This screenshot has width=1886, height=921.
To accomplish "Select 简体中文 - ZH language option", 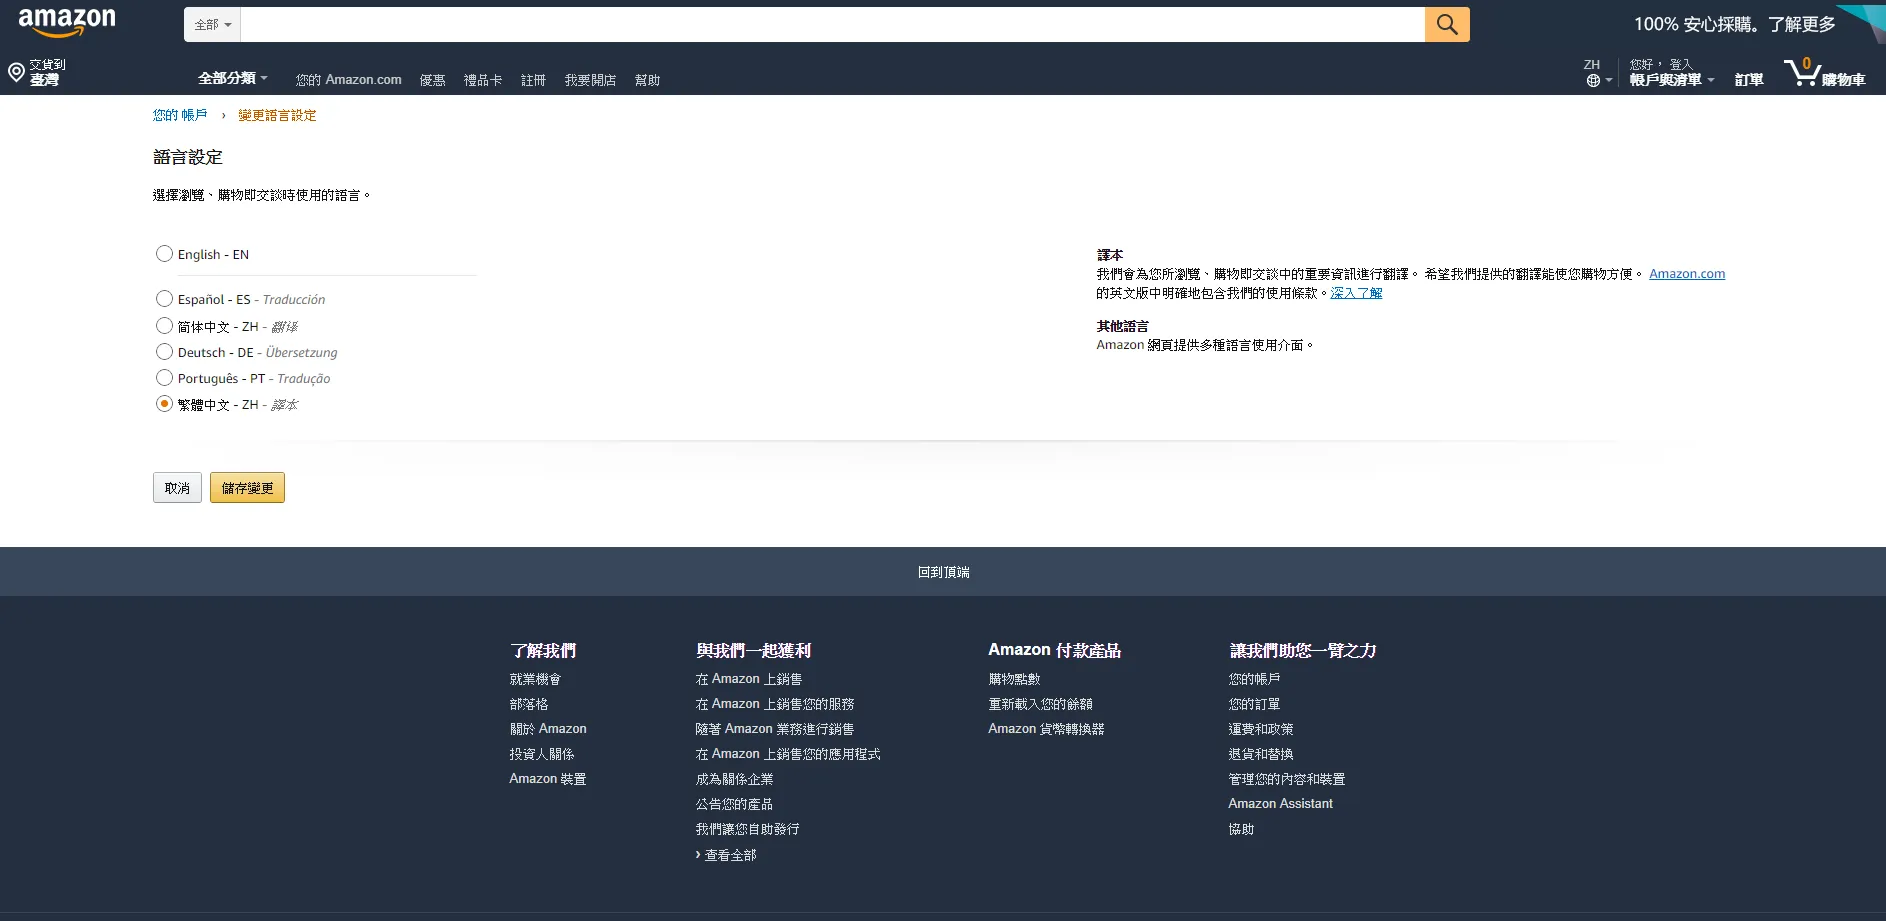I will tap(165, 326).
